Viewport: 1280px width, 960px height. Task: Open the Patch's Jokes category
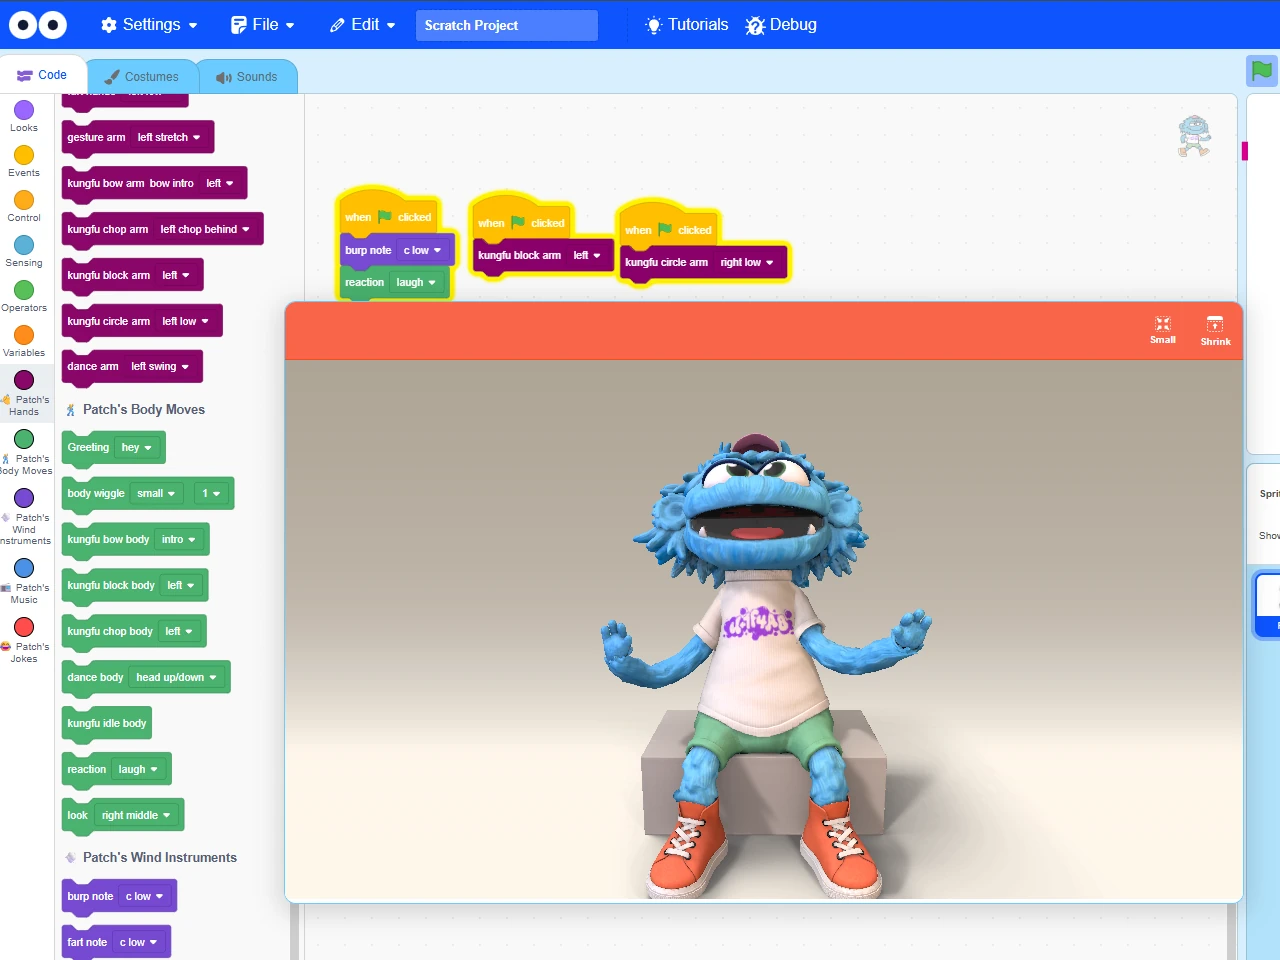point(26,635)
